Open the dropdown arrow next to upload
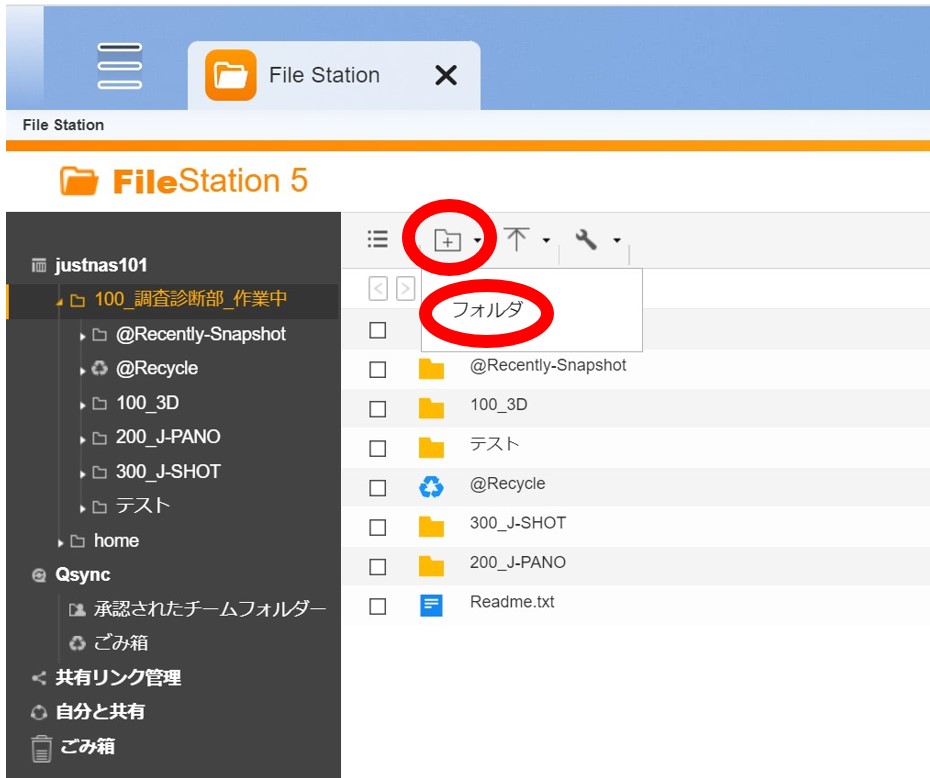 (x=546, y=240)
